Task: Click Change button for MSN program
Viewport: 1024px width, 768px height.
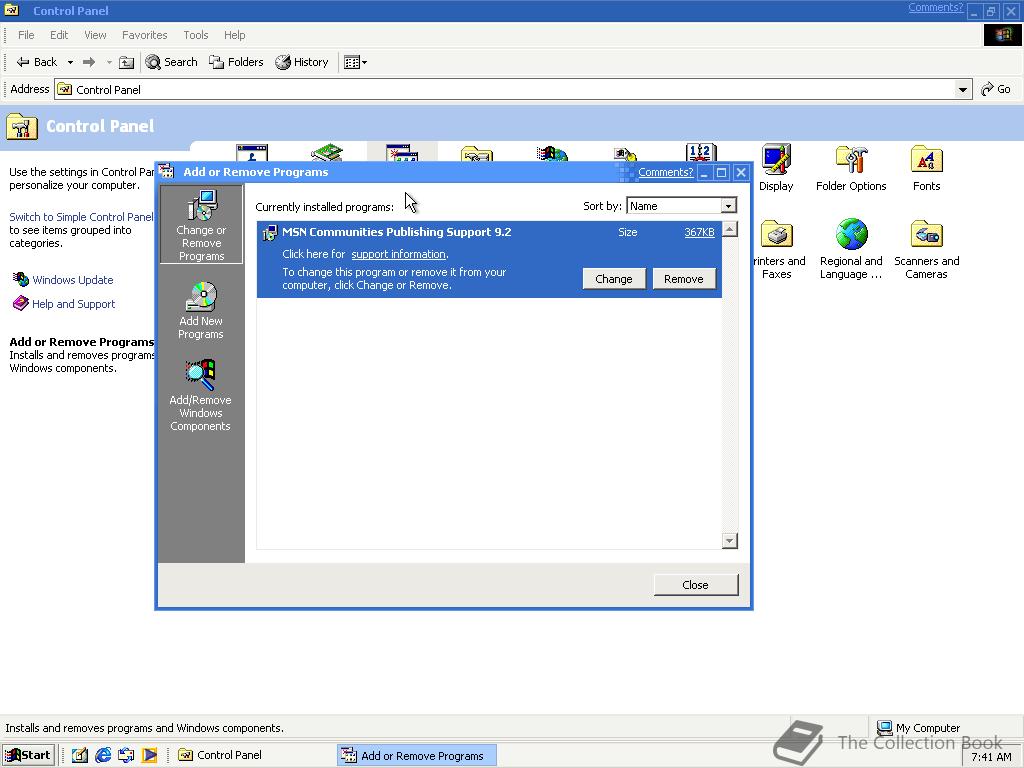Action: pos(613,279)
